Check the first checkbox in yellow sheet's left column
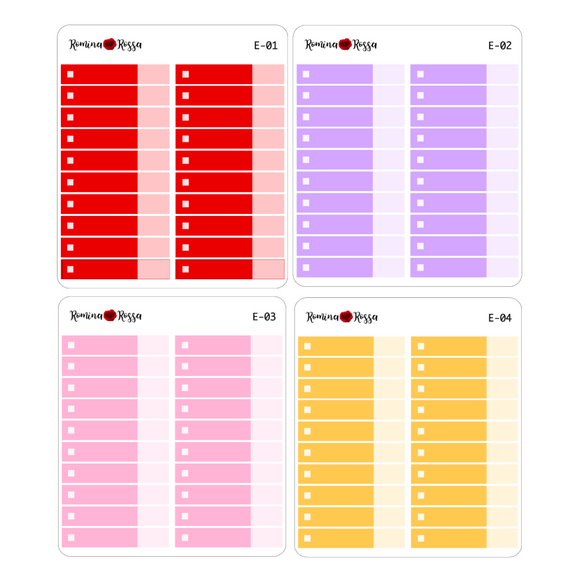Image resolution: width=580 pixels, height=580 pixels. [307, 346]
